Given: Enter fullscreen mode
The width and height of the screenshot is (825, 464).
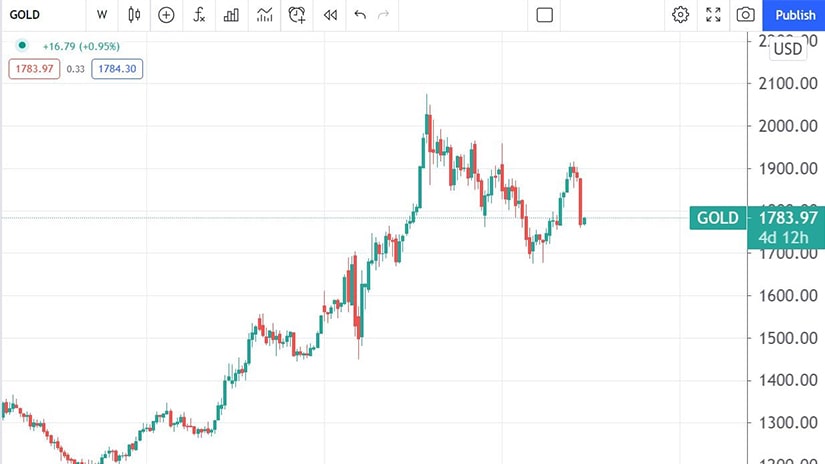Looking at the screenshot, I should click(x=713, y=15).
